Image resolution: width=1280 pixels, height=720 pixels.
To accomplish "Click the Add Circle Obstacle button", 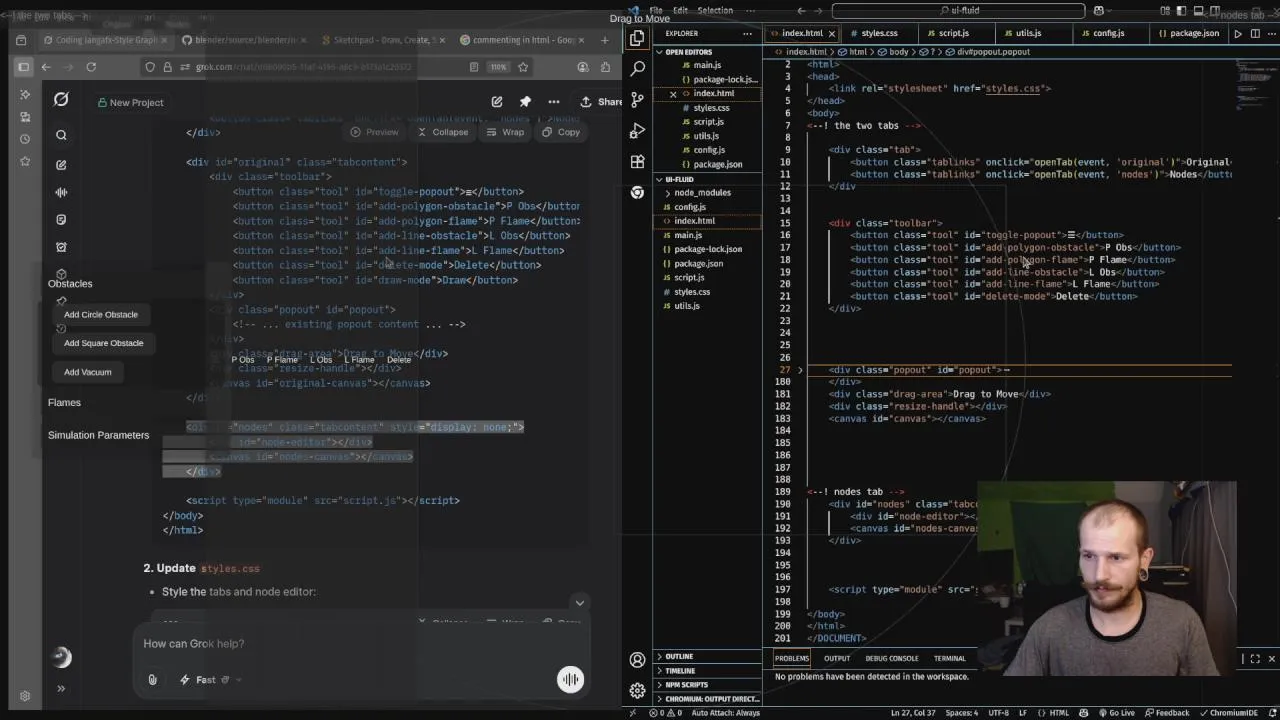I will click(101, 315).
